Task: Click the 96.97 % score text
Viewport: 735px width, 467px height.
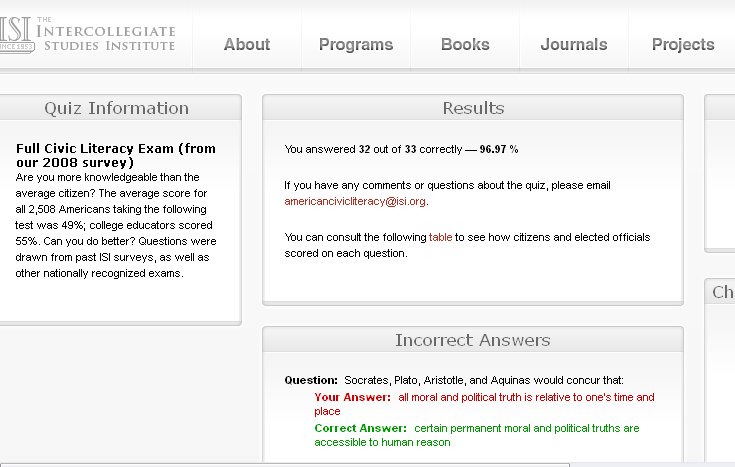Action: (498, 149)
